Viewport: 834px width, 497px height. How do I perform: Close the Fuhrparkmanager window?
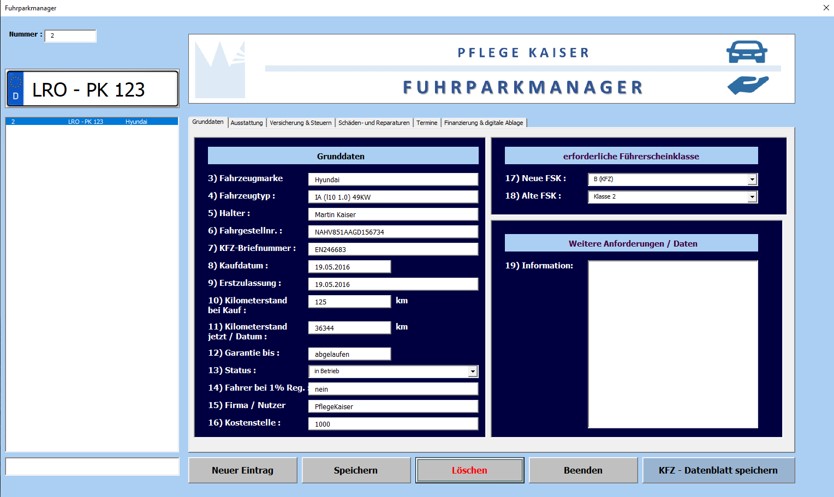(825, 8)
